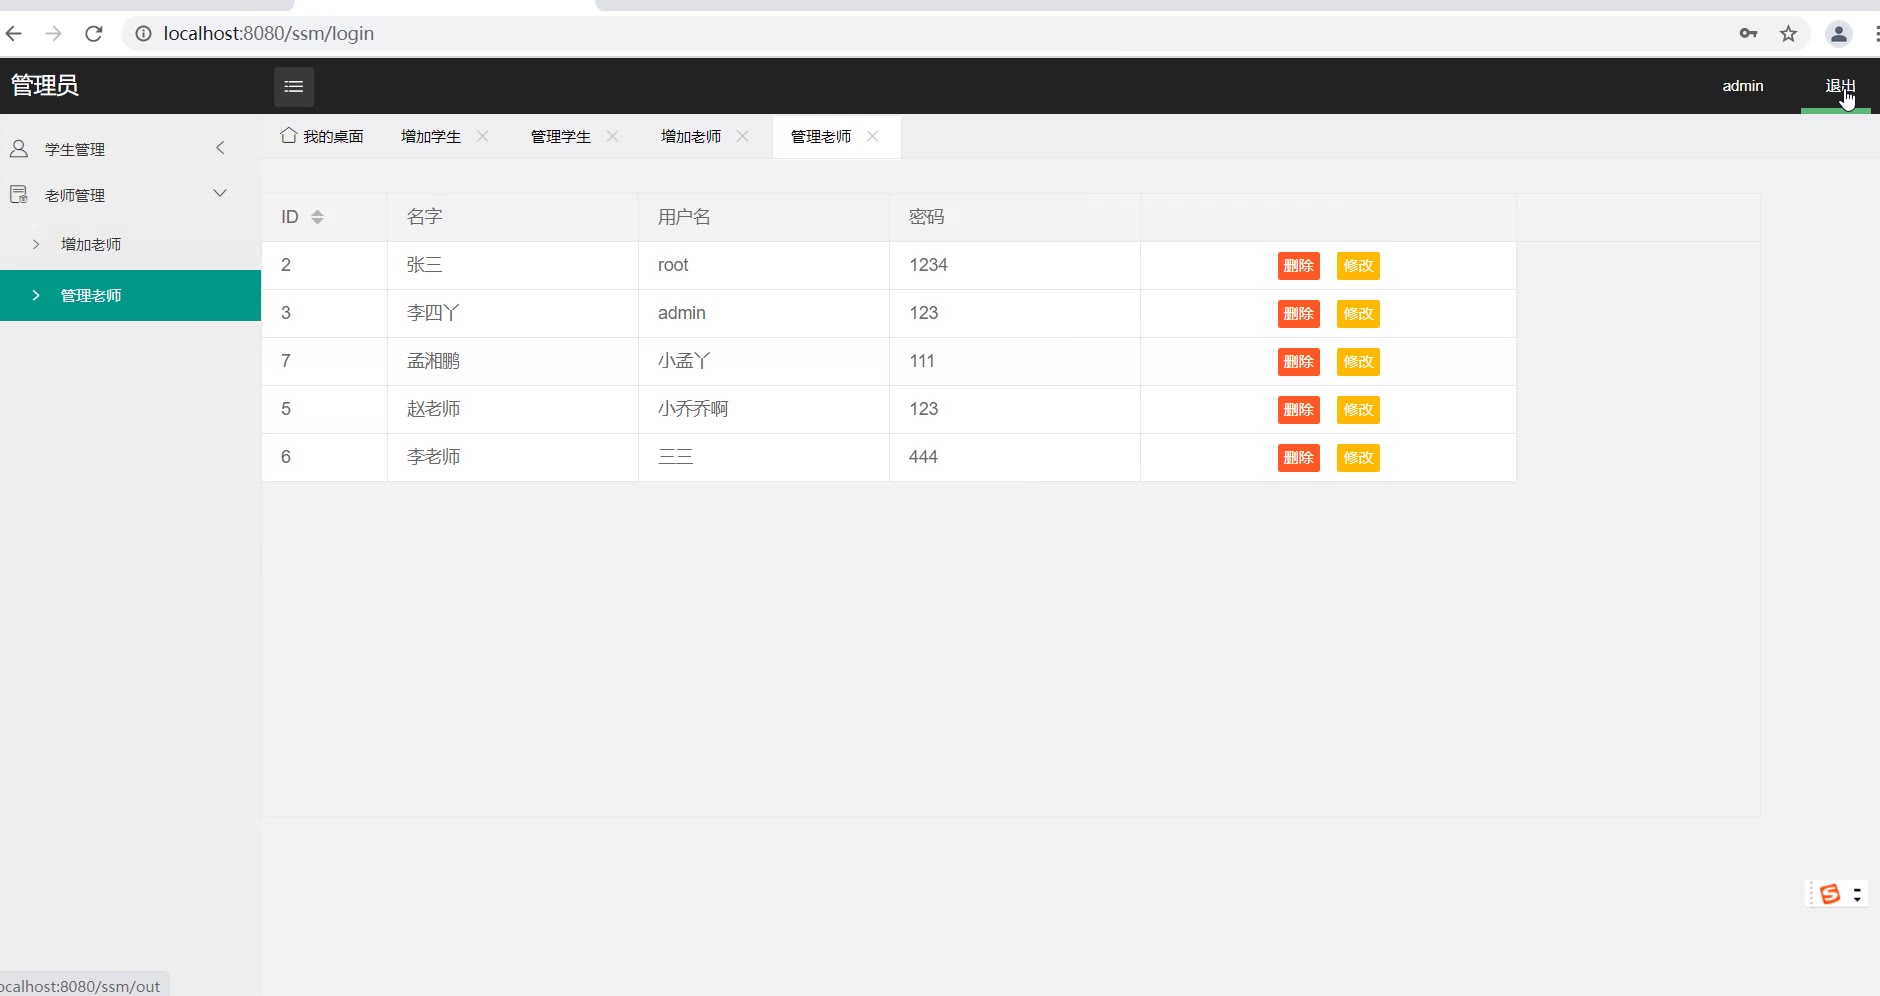
Task: Collapse the 老师管理 menu chevron
Action: coord(220,193)
